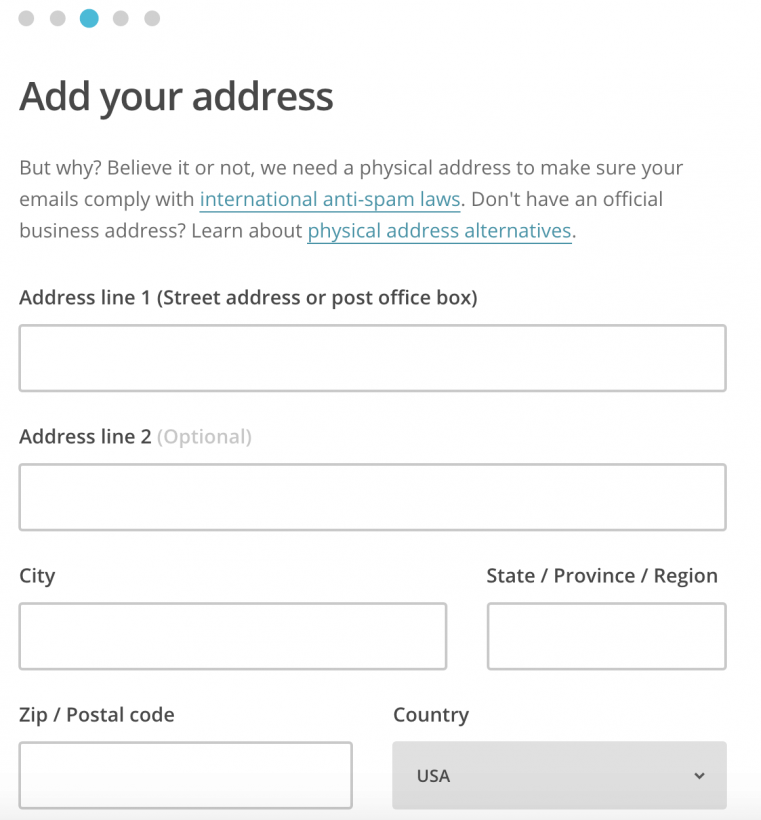The width and height of the screenshot is (761, 820).
Task: Click the City input box
Action: click(x=232, y=636)
